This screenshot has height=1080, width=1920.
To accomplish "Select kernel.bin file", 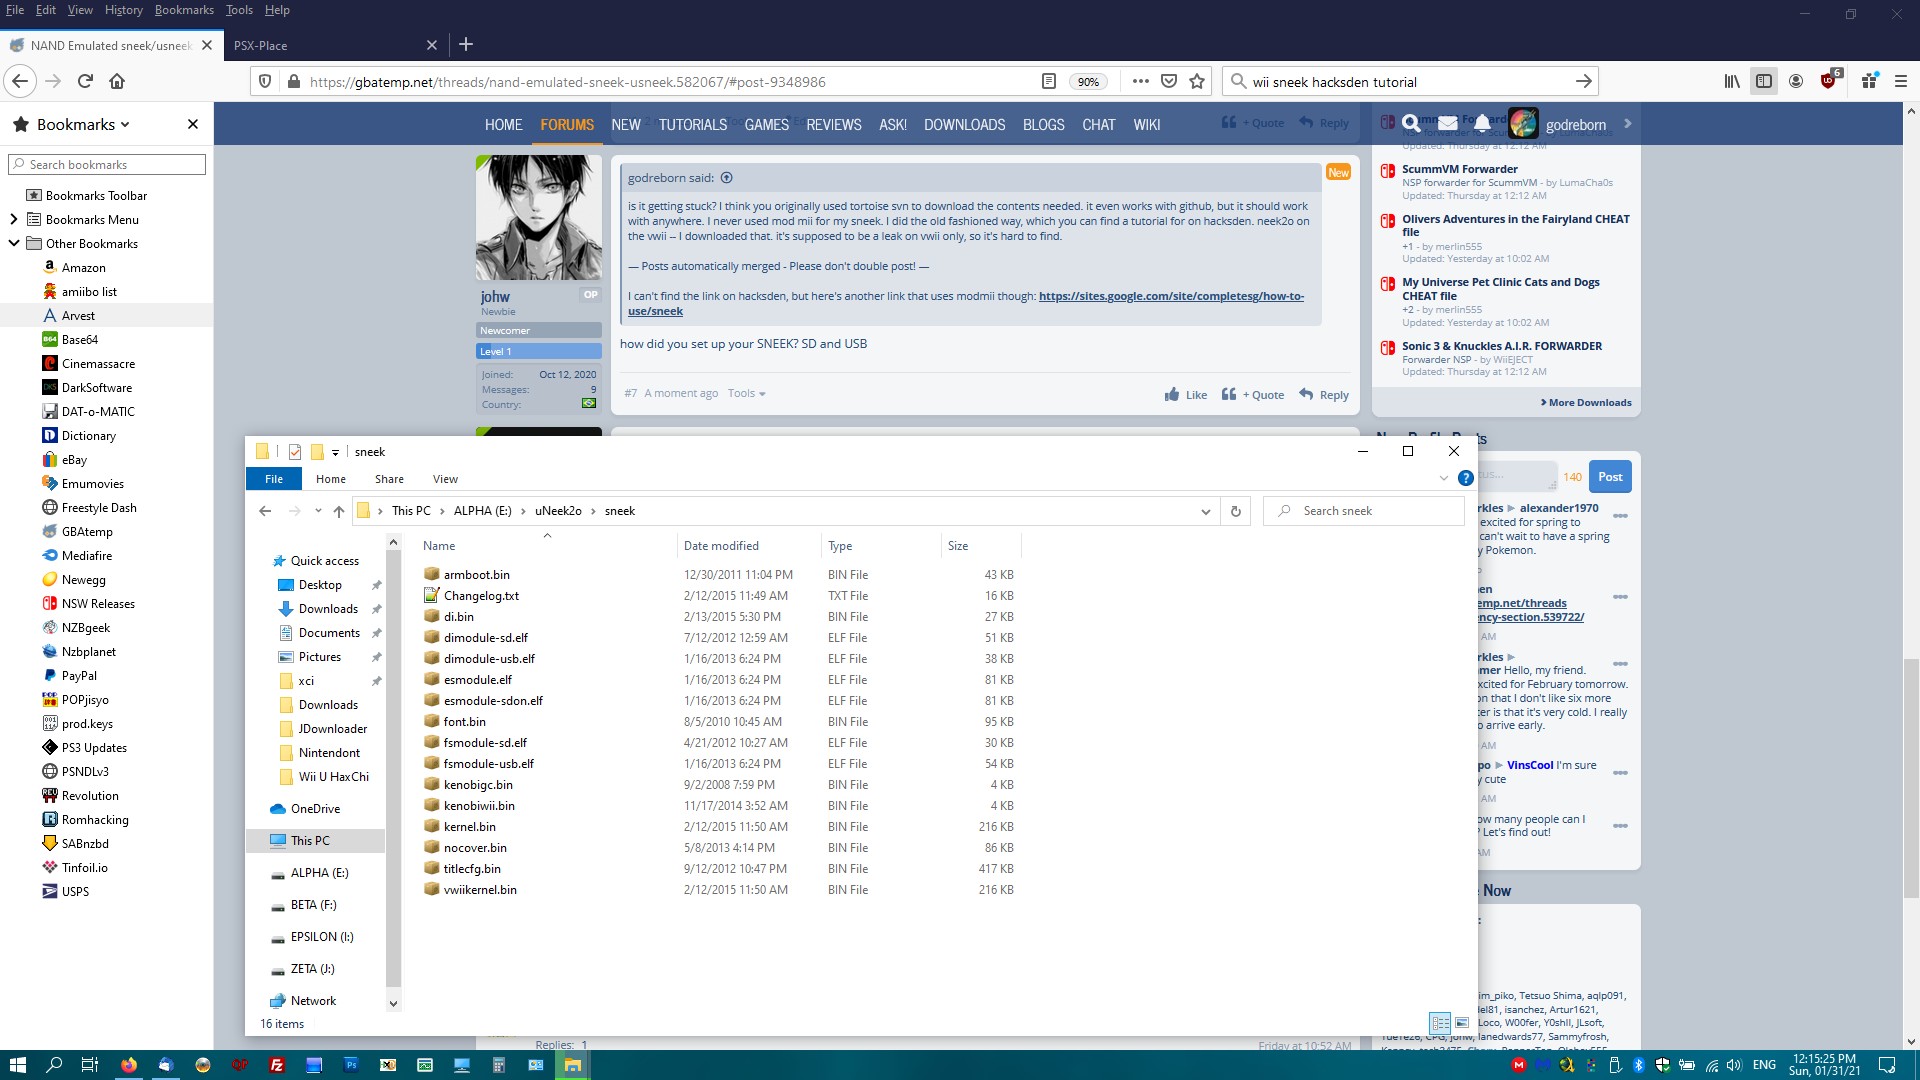I will pyautogui.click(x=469, y=827).
